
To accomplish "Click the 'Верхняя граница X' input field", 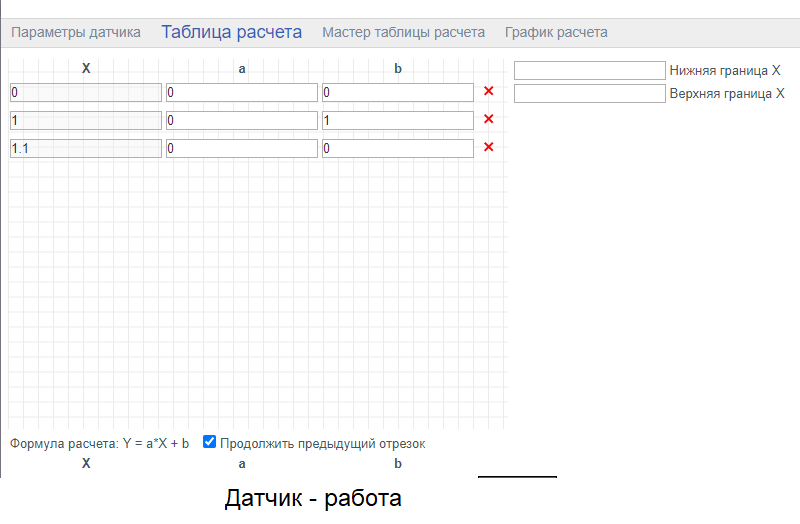I will point(589,93).
